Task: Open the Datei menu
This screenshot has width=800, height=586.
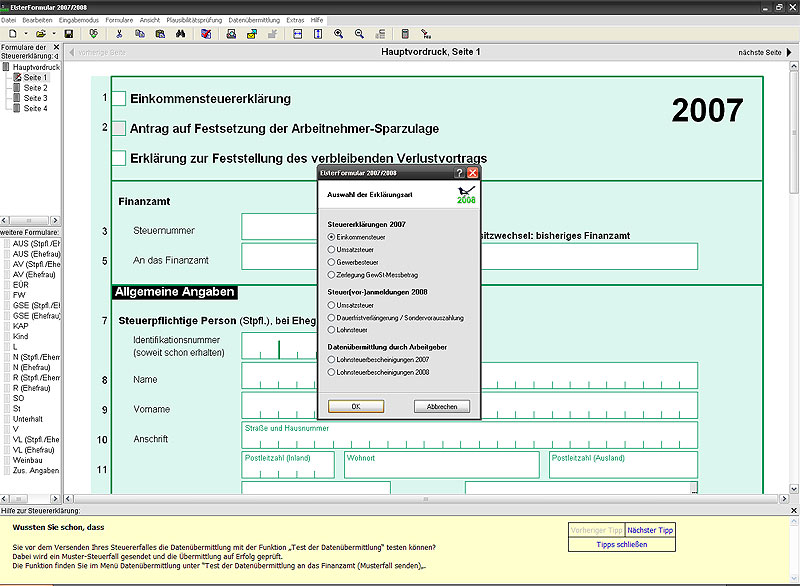Action: tap(8, 20)
